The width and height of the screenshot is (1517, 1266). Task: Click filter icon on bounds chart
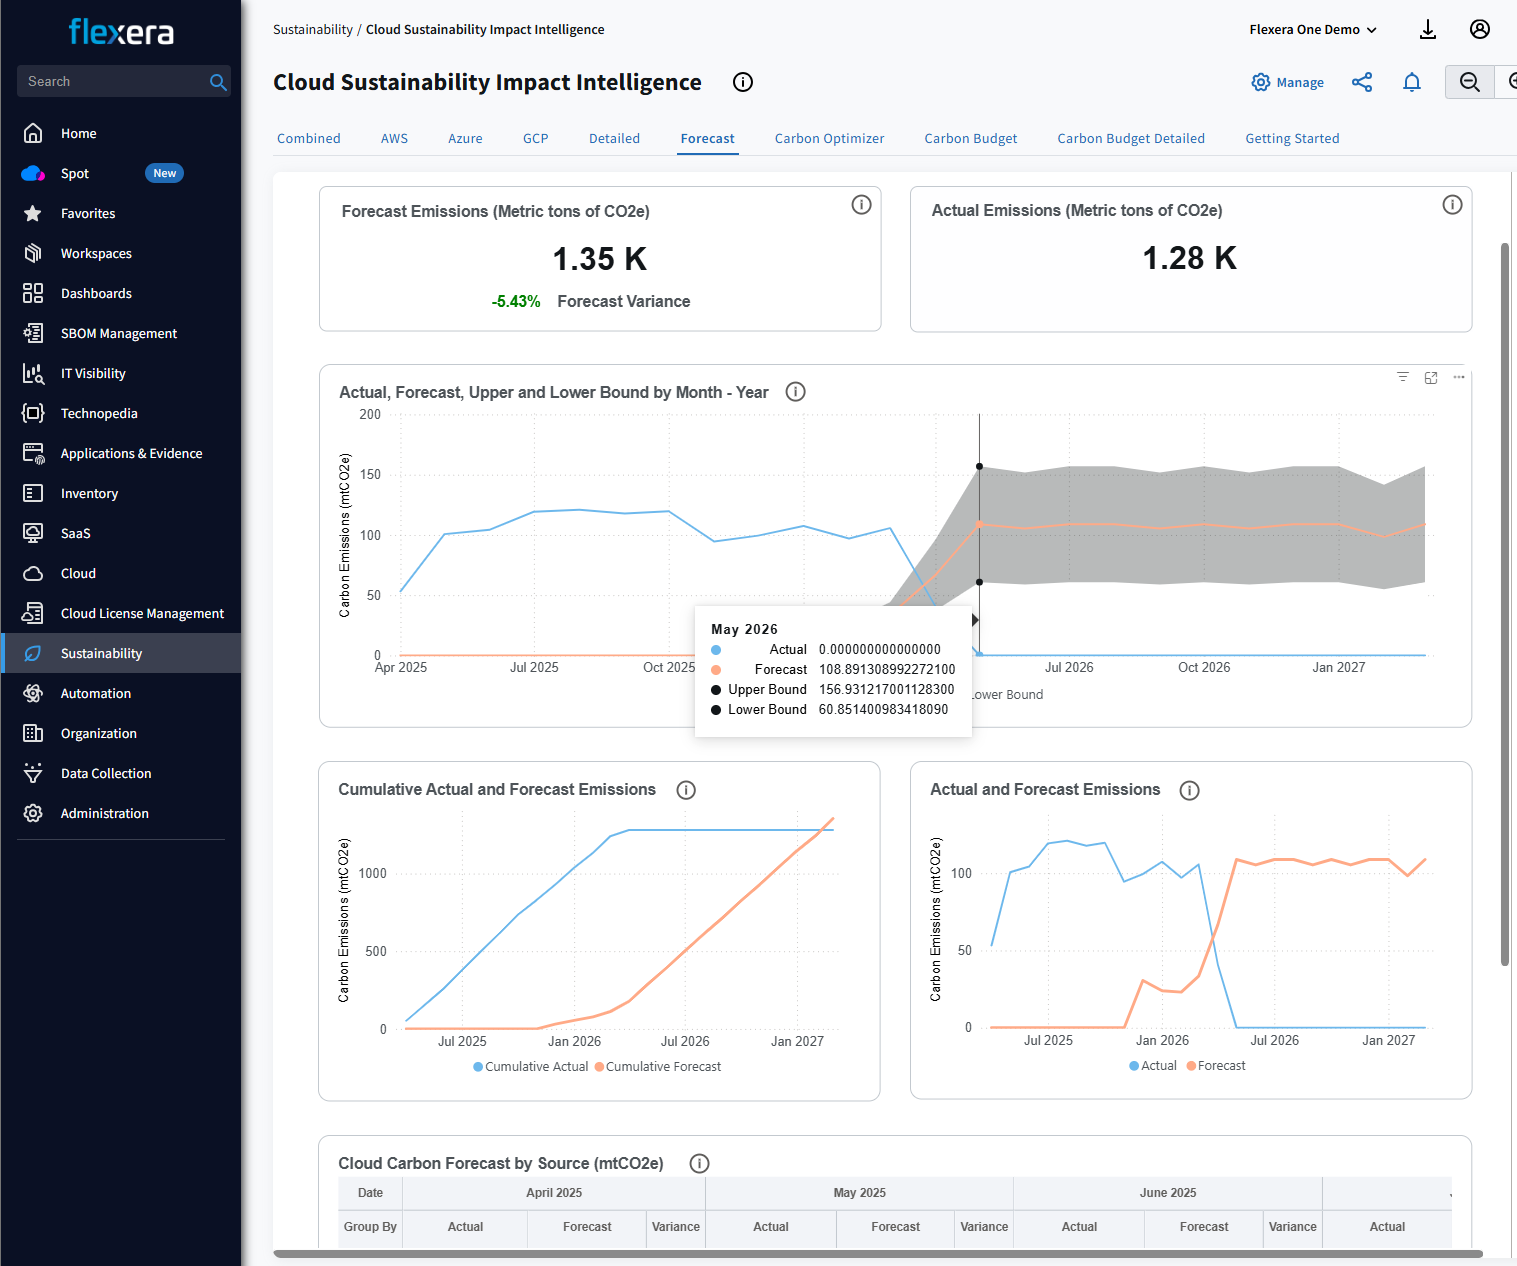pyautogui.click(x=1403, y=377)
